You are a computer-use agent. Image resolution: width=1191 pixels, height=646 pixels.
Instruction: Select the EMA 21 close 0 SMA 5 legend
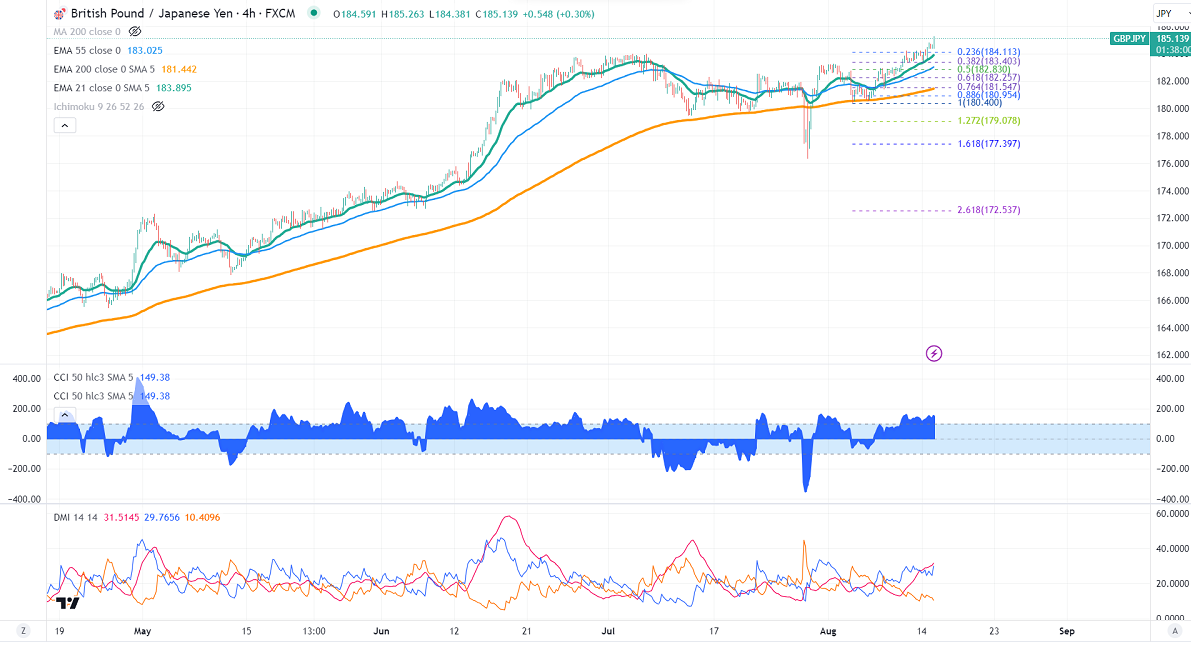(x=102, y=88)
